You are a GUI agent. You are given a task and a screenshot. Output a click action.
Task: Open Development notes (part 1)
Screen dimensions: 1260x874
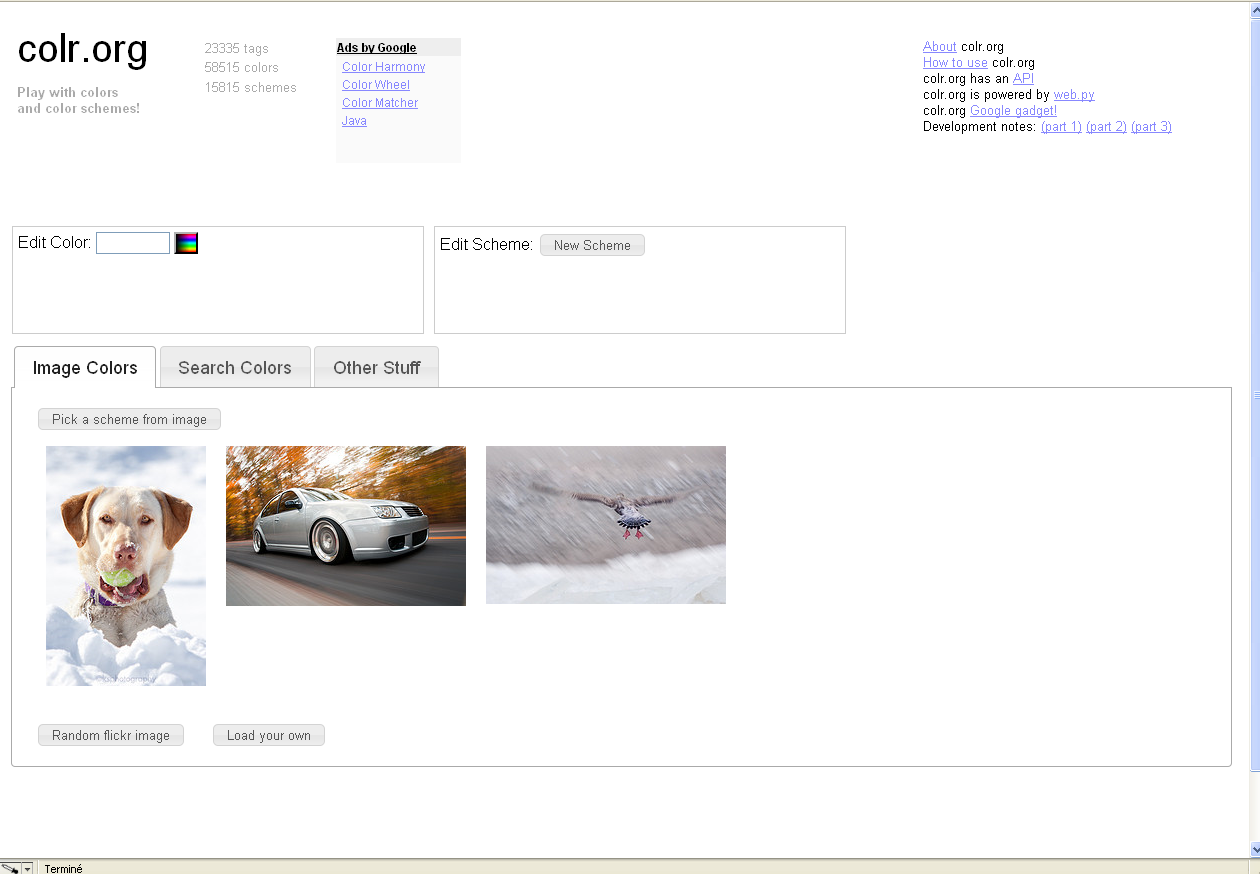click(1061, 126)
